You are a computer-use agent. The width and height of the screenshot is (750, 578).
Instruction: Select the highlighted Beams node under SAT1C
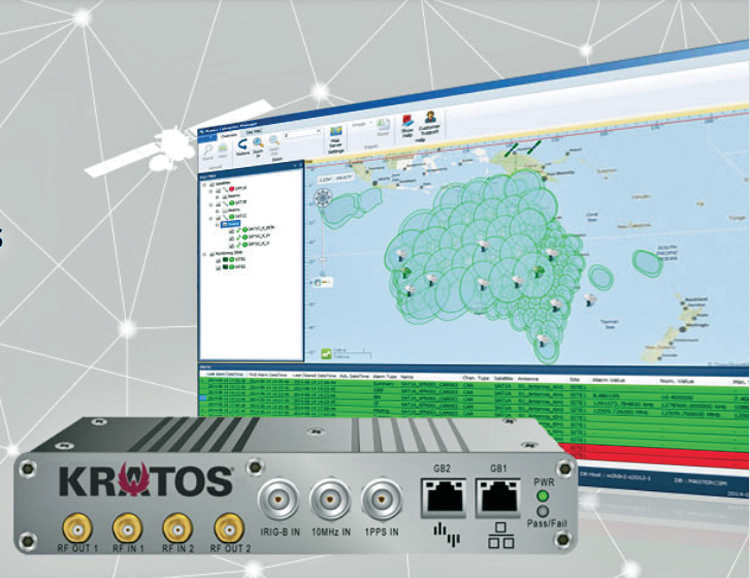point(231,224)
